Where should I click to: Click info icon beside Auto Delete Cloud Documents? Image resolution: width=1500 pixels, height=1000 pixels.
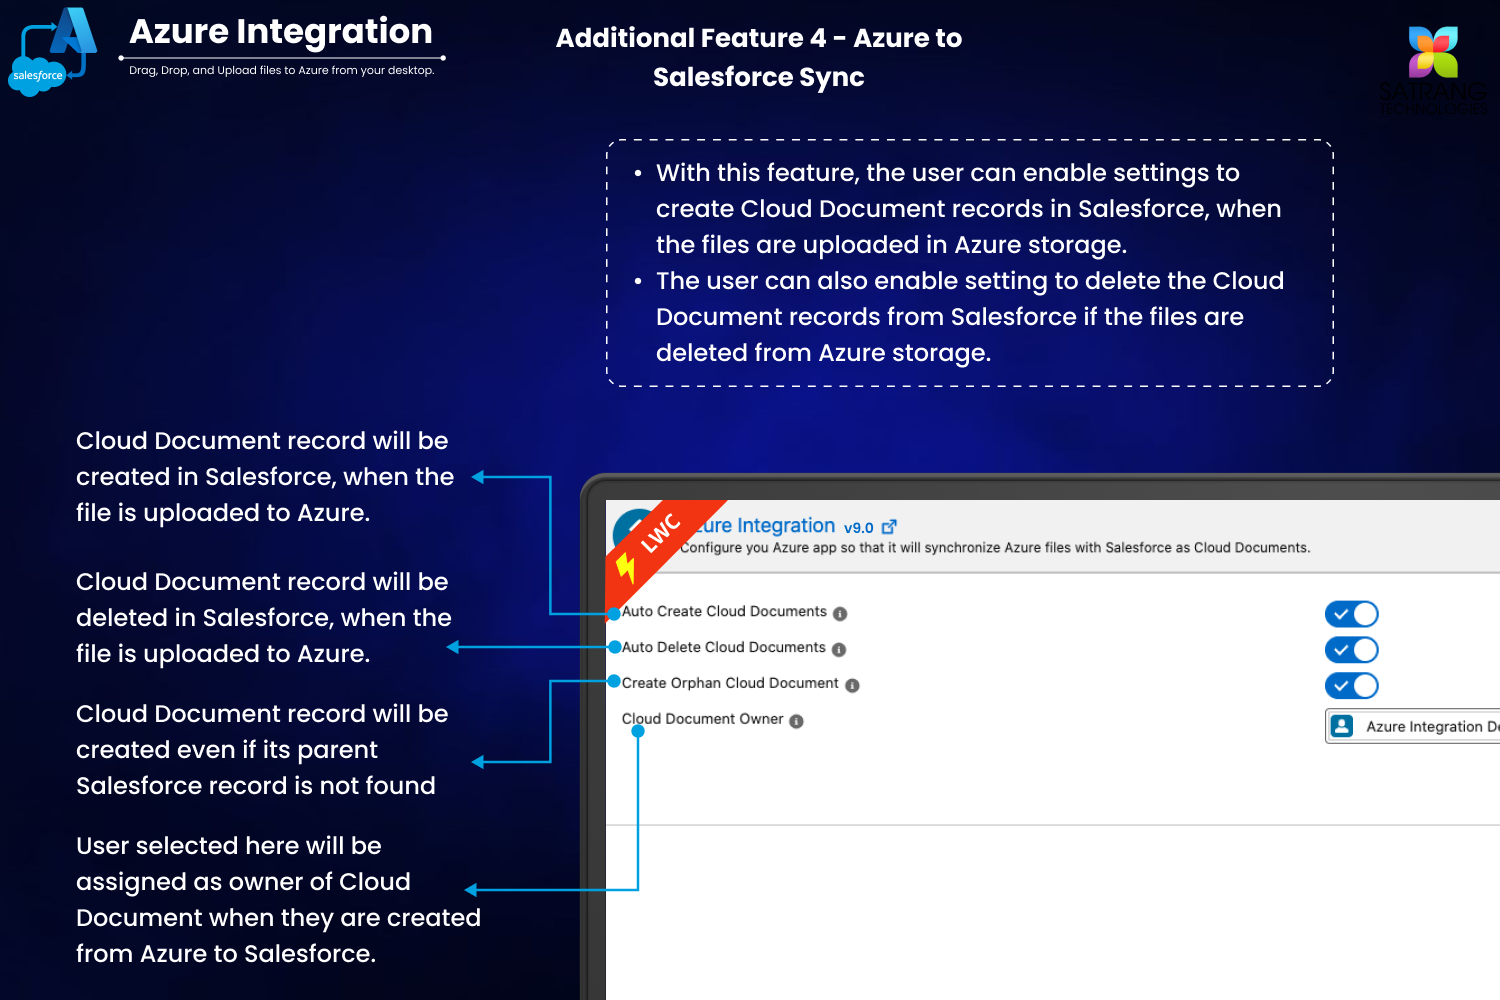pos(839,649)
